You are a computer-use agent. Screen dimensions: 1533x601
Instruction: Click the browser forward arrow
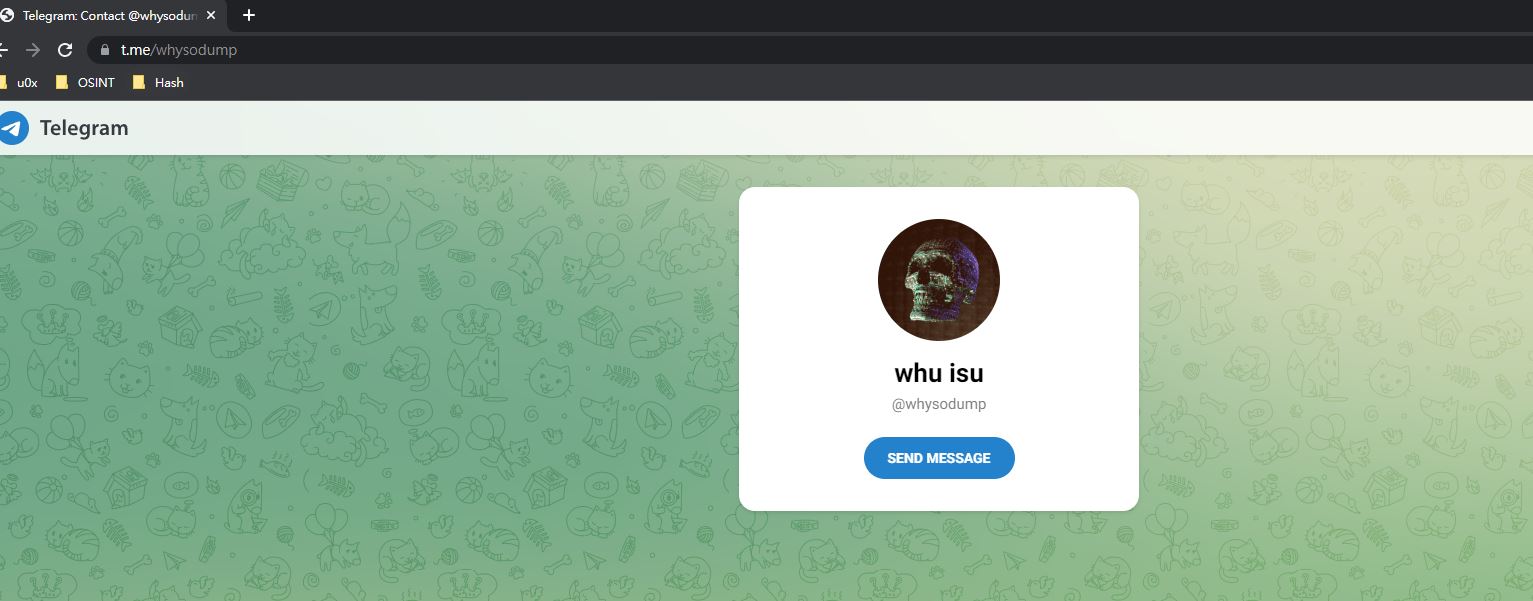click(x=33, y=50)
